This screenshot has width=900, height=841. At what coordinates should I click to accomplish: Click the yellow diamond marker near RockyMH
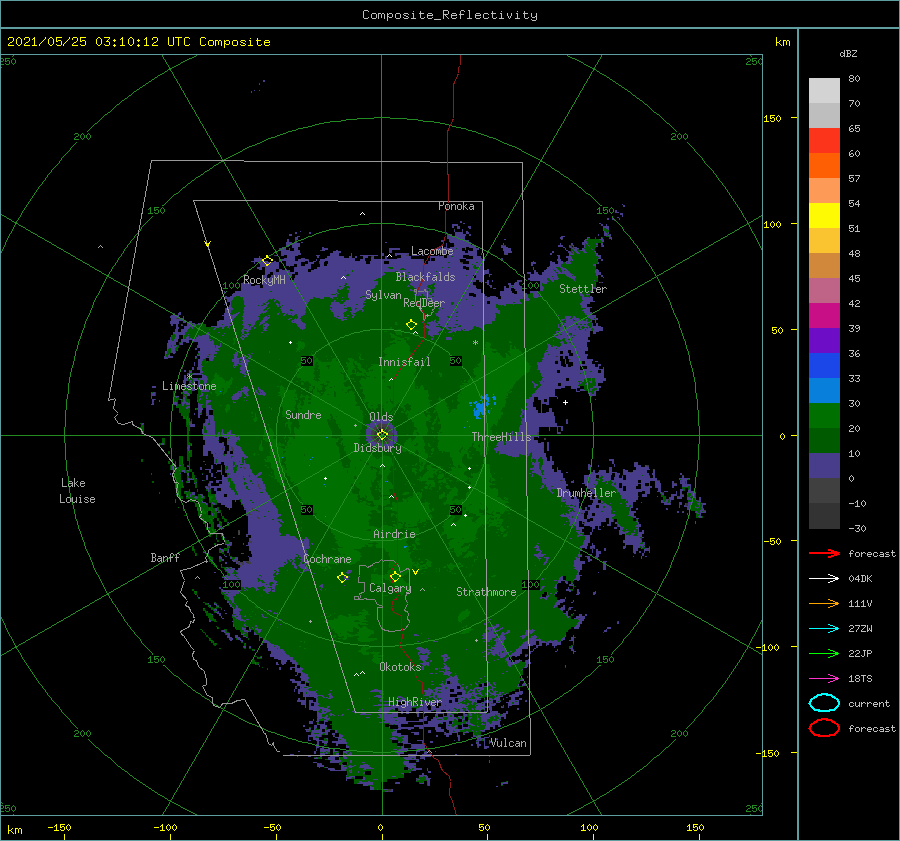(267, 261)
